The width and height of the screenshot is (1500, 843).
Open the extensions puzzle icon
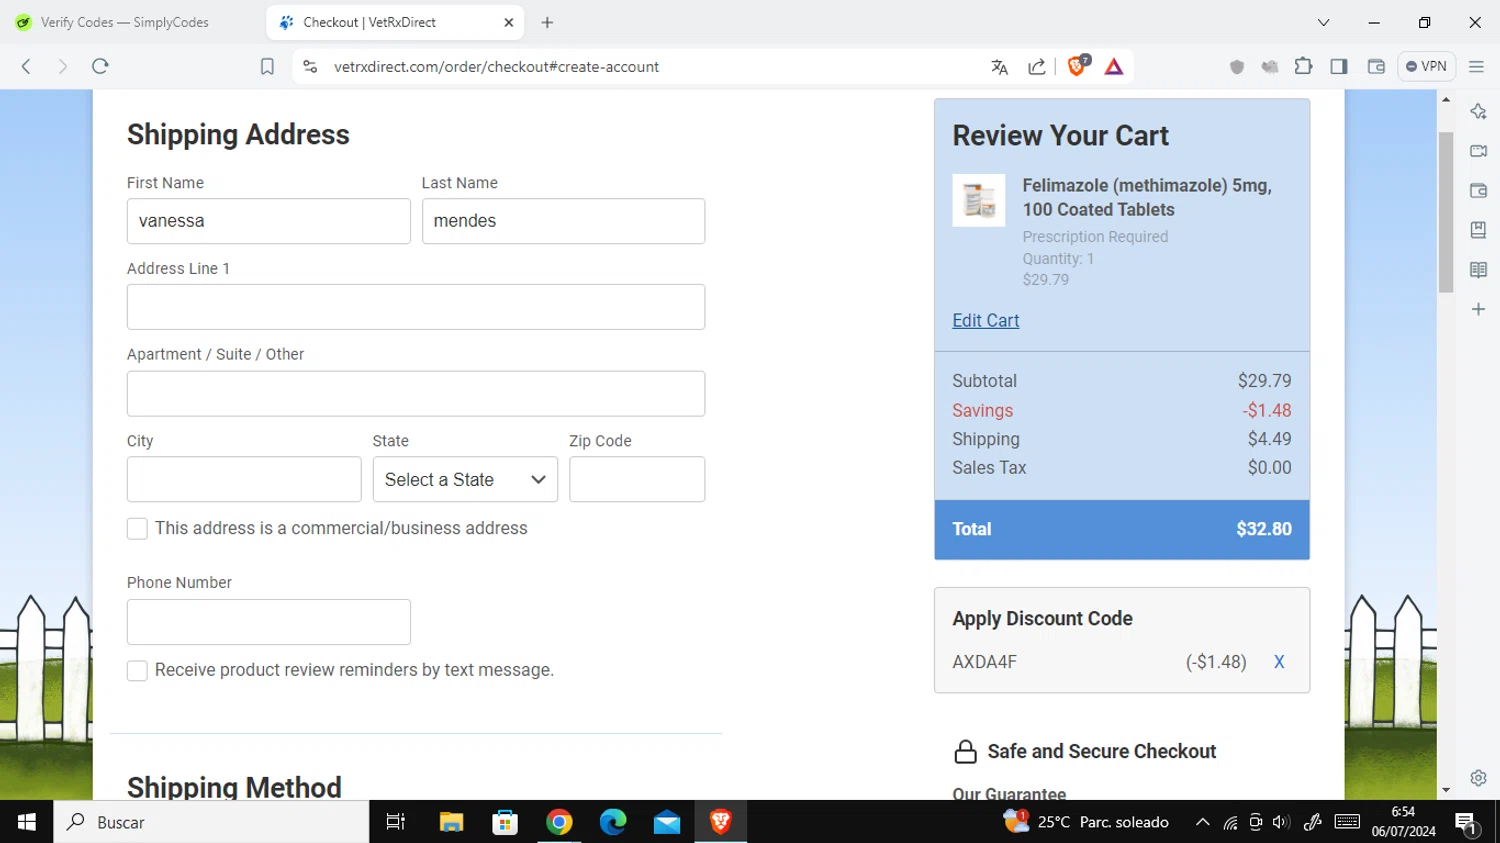pos(1303,66)
